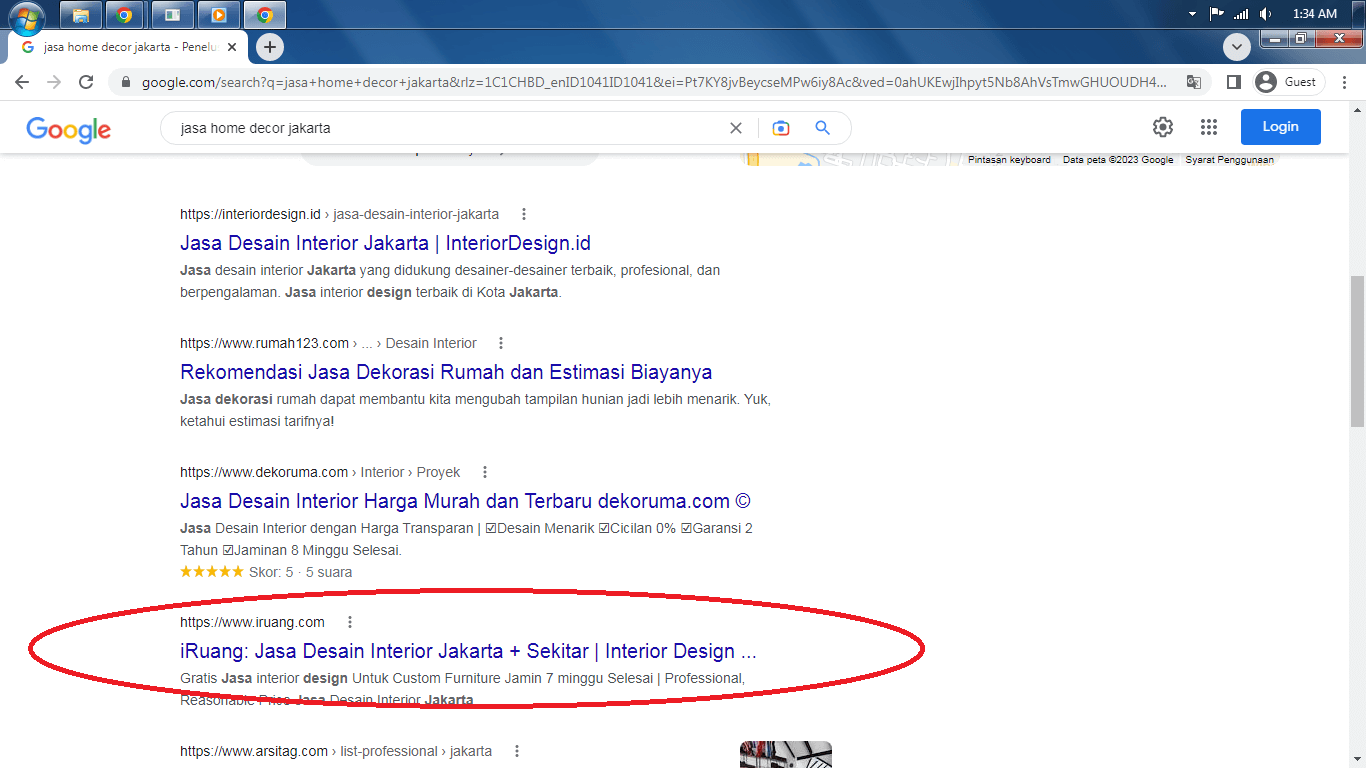The height and width of the screenshot is (768, 1366).
Task: Open the Google apps grid
Action: 1209,127
